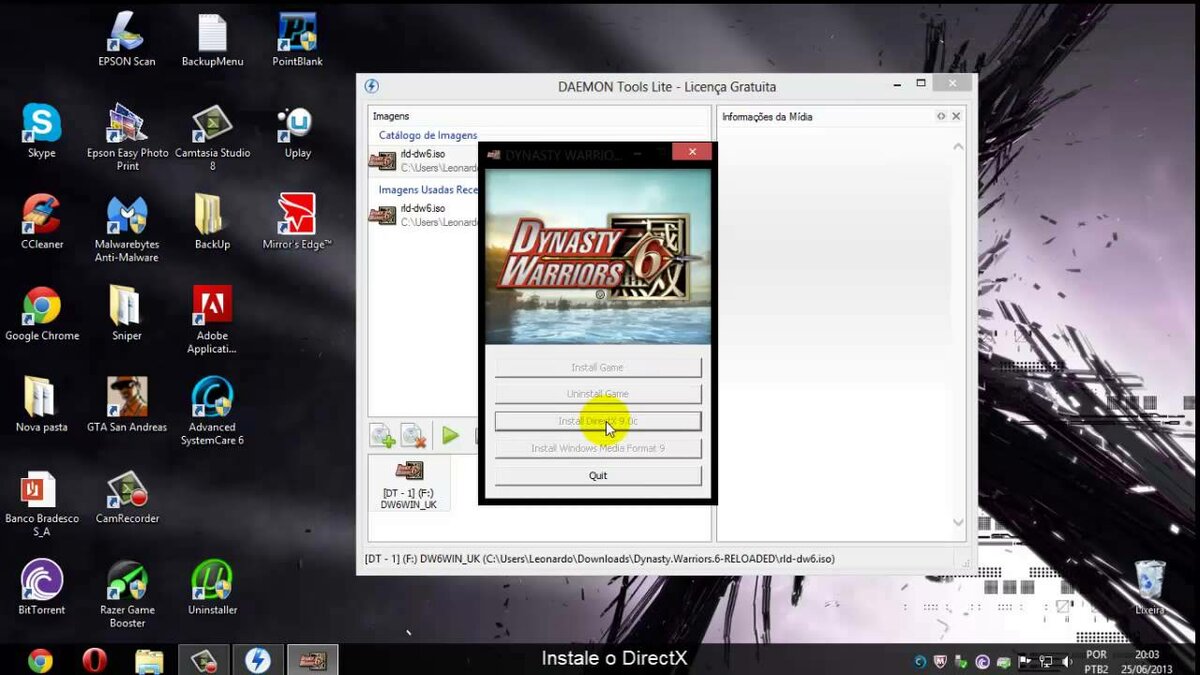Click the Add Image icon in DAEMON Tools

383,436
